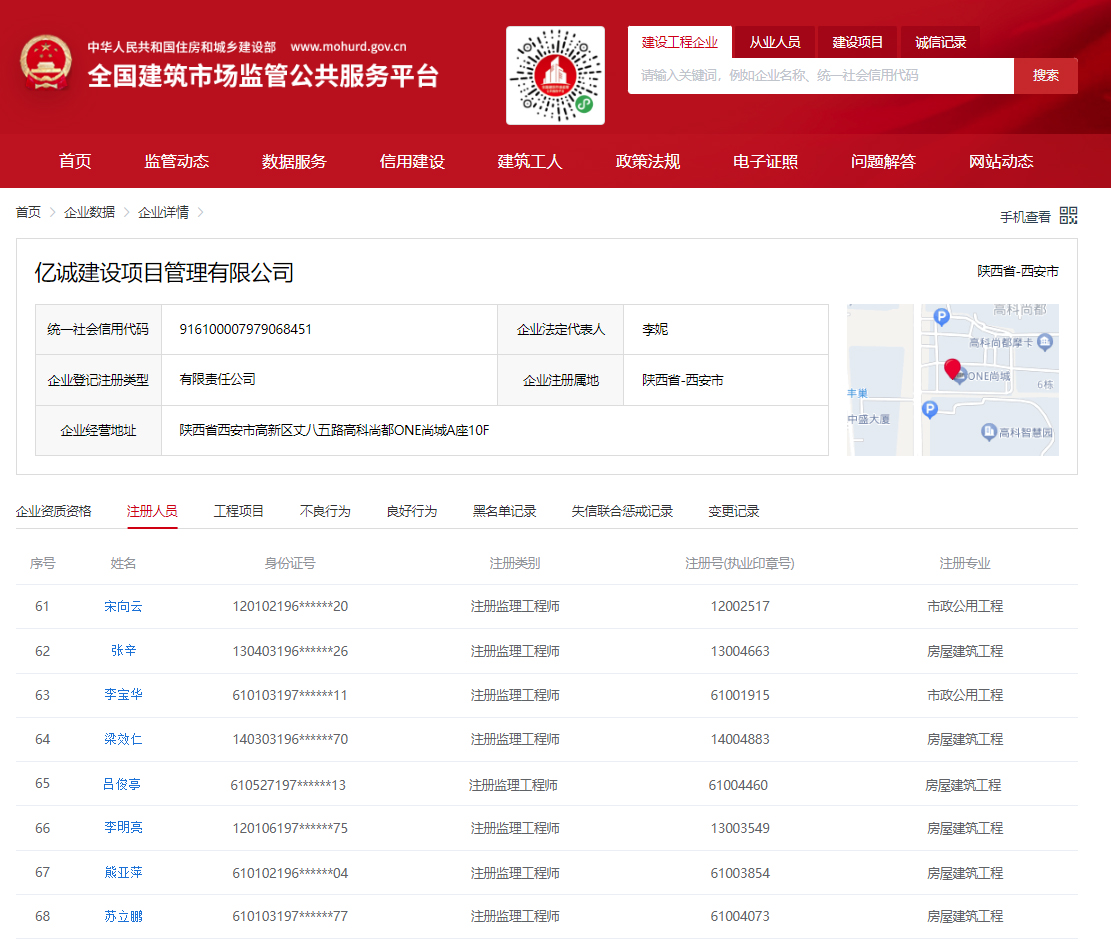Open the 诚信记录 search tab
The image size is (1111, 944).
pos(938,41)
